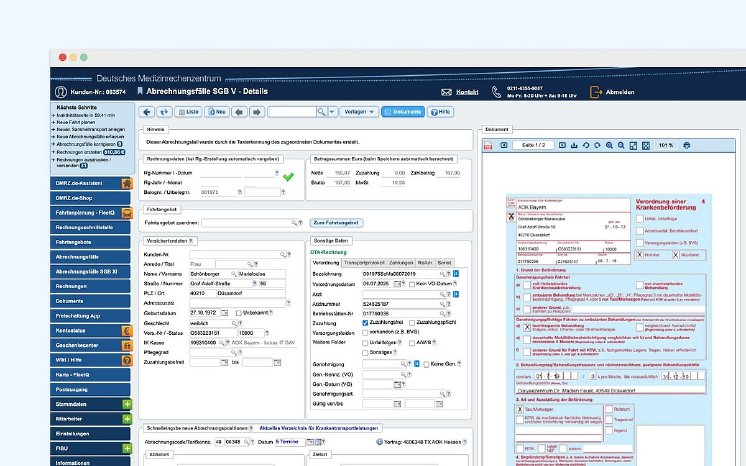Check the Unfallfolgen checkbox
The width and height of the screenshot is (746, 466).
pos(365,343)
